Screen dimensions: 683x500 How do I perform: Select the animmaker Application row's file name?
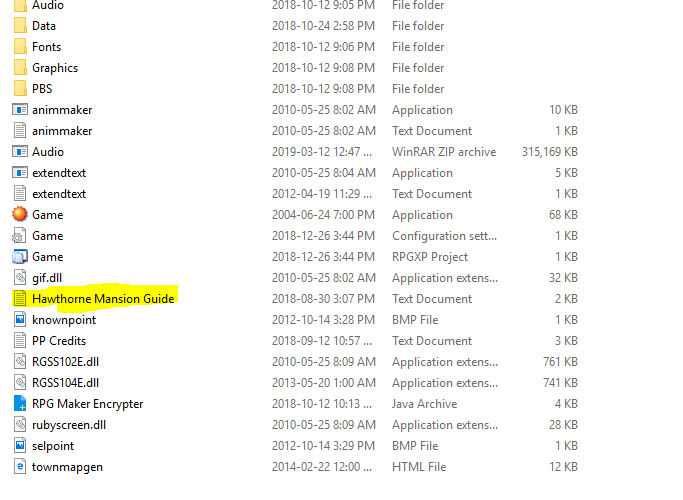point(62,110)
